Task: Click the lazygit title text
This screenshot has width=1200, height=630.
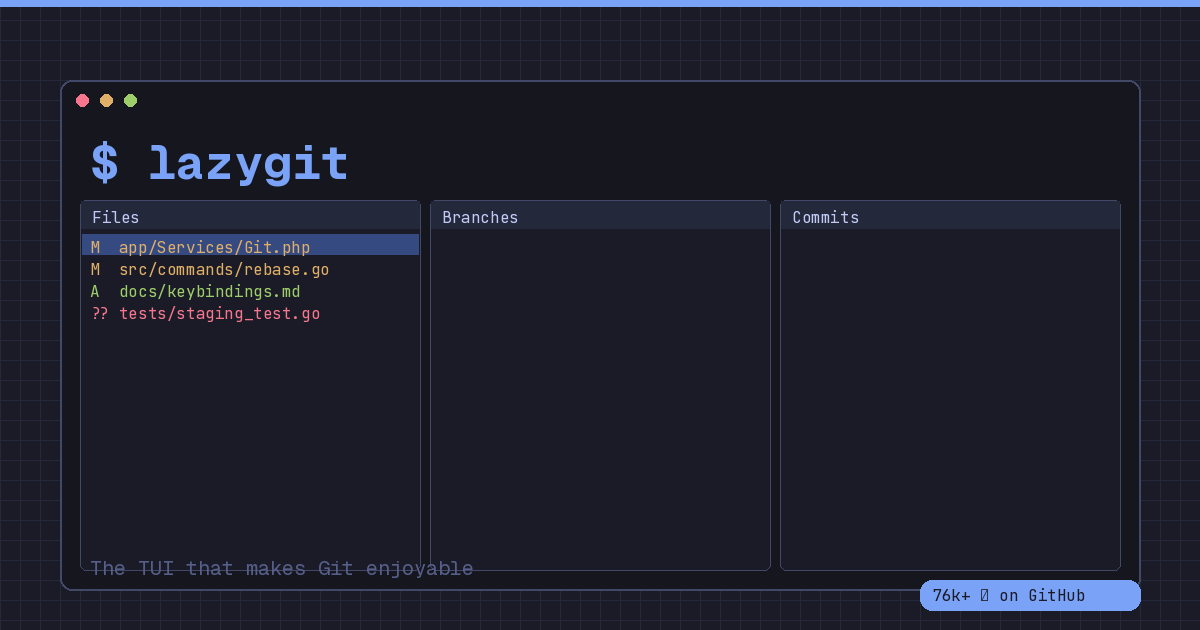Action: tap(248, 162)
